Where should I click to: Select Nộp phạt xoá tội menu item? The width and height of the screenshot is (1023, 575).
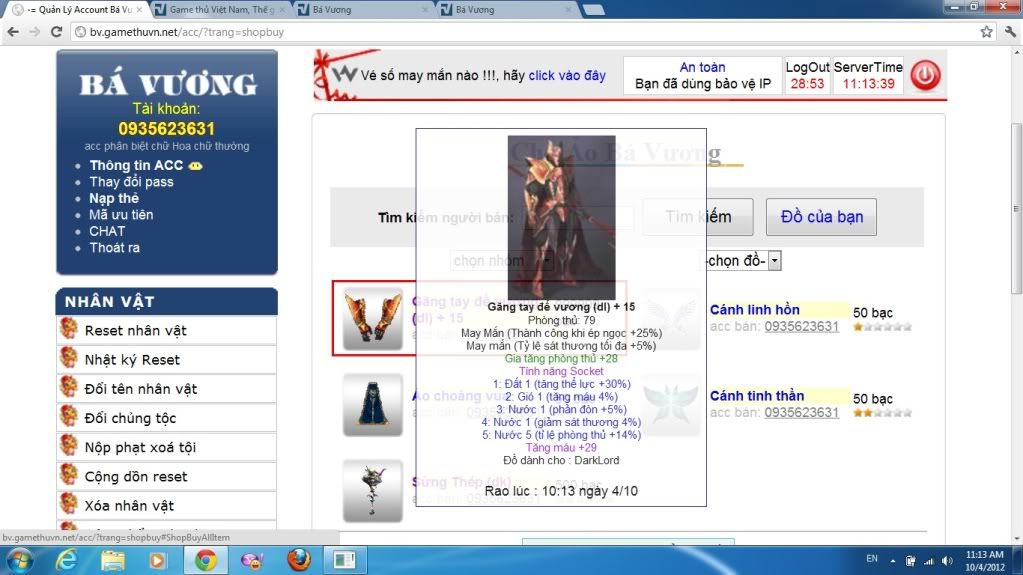pyautogui.click(x=166, y=447)
